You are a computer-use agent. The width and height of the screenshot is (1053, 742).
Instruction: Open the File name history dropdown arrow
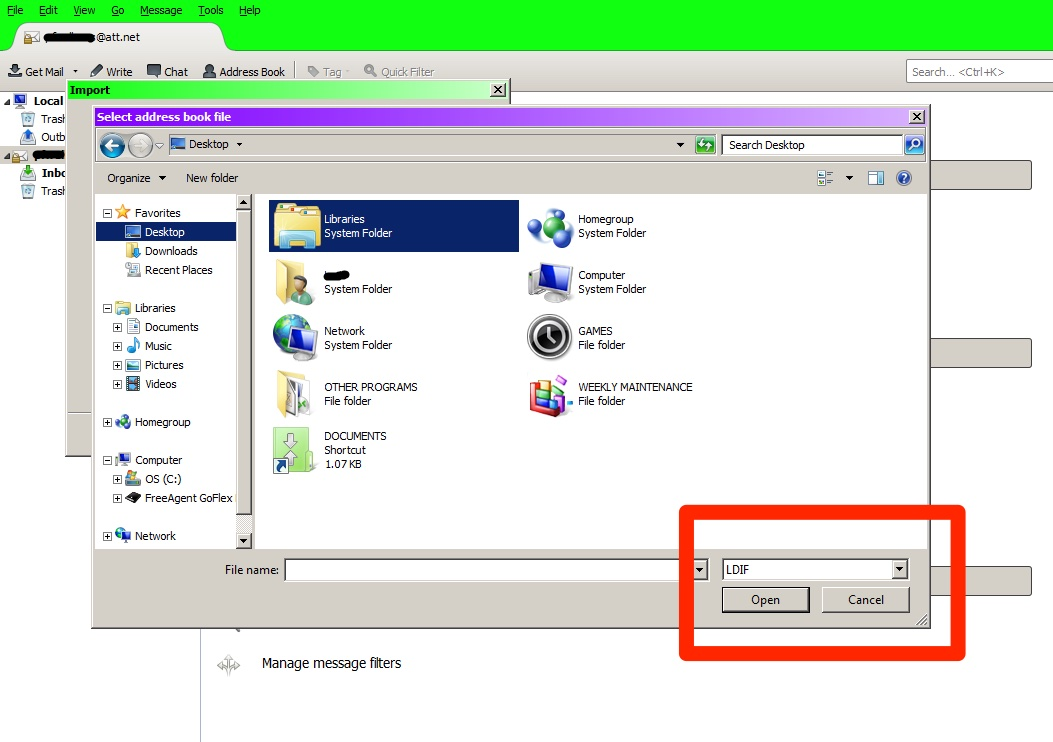coord(699,569)
